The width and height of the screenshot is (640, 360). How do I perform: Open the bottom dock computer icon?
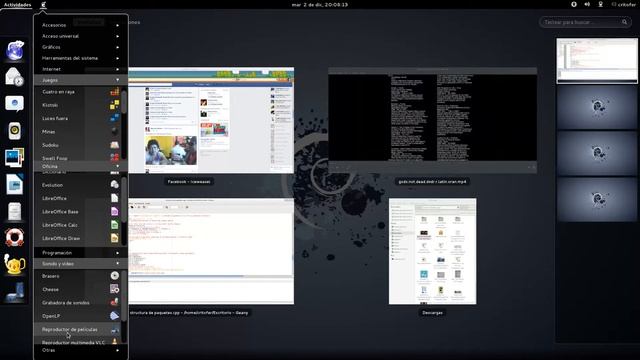tap(15, 292)
